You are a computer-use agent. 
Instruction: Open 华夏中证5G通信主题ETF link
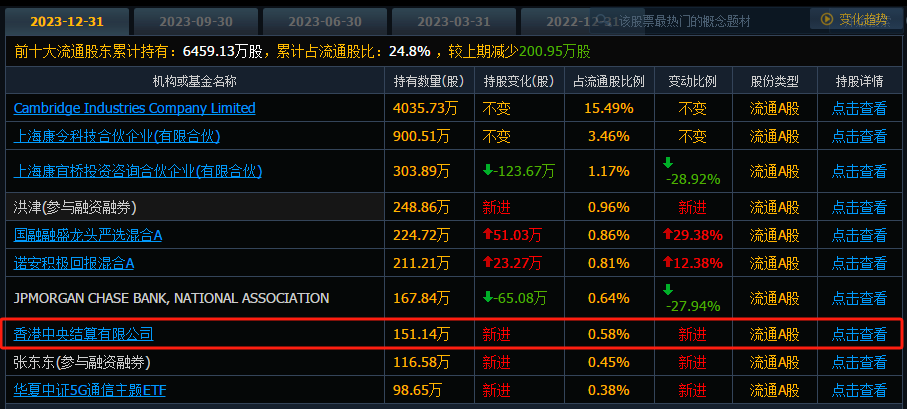click(x=90, y=390)
